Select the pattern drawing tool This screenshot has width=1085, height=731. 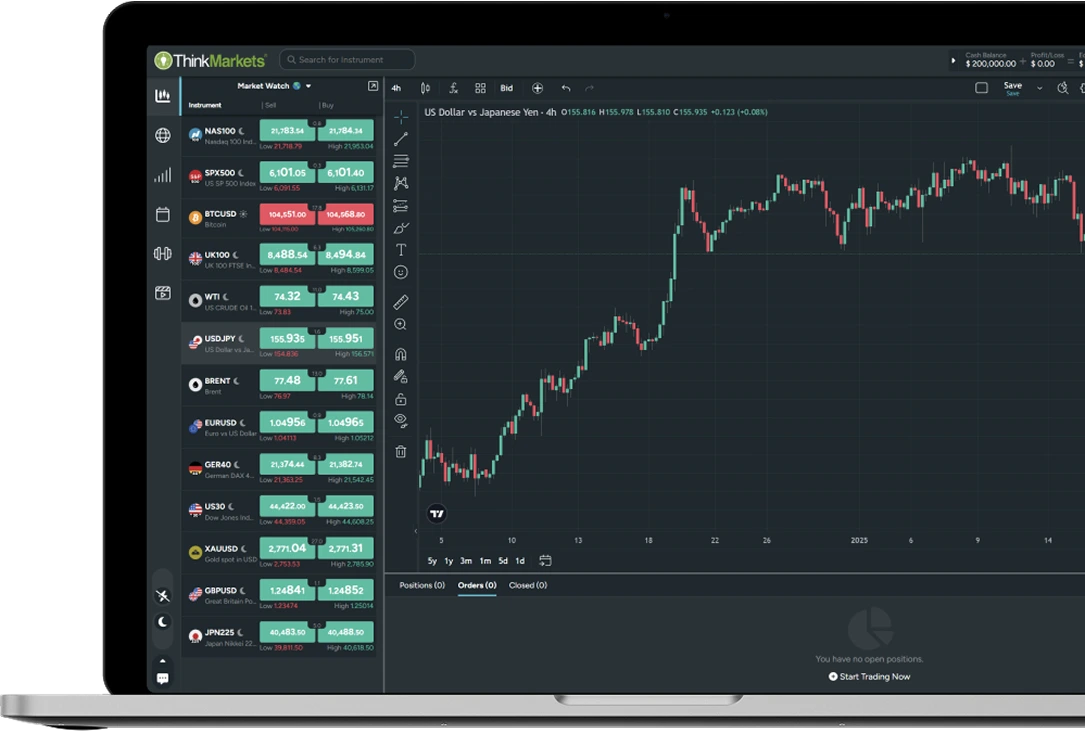point(401,183)
